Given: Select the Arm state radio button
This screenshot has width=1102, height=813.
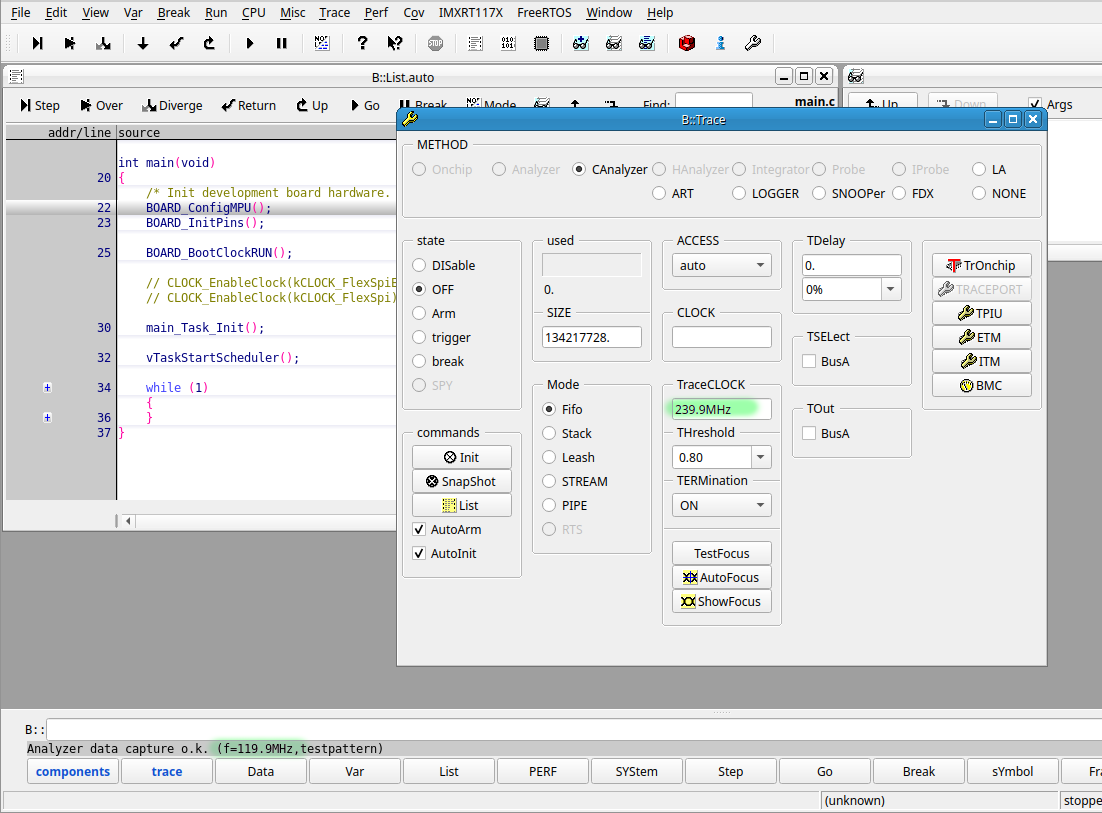Looking at the screenshot, I should click(419, 313).
